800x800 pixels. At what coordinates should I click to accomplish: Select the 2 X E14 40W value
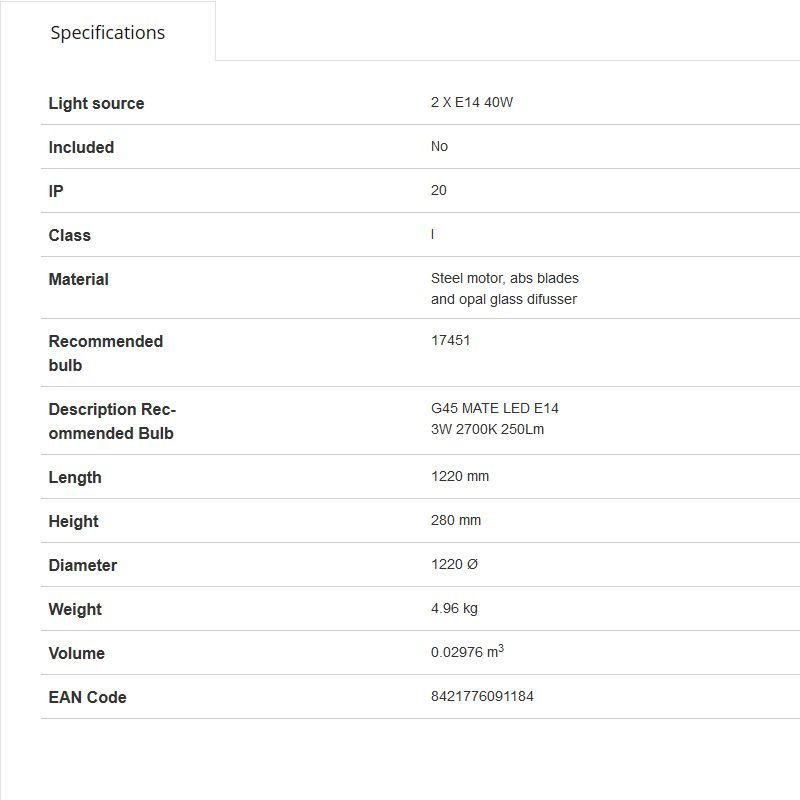(x=472, y=102)
